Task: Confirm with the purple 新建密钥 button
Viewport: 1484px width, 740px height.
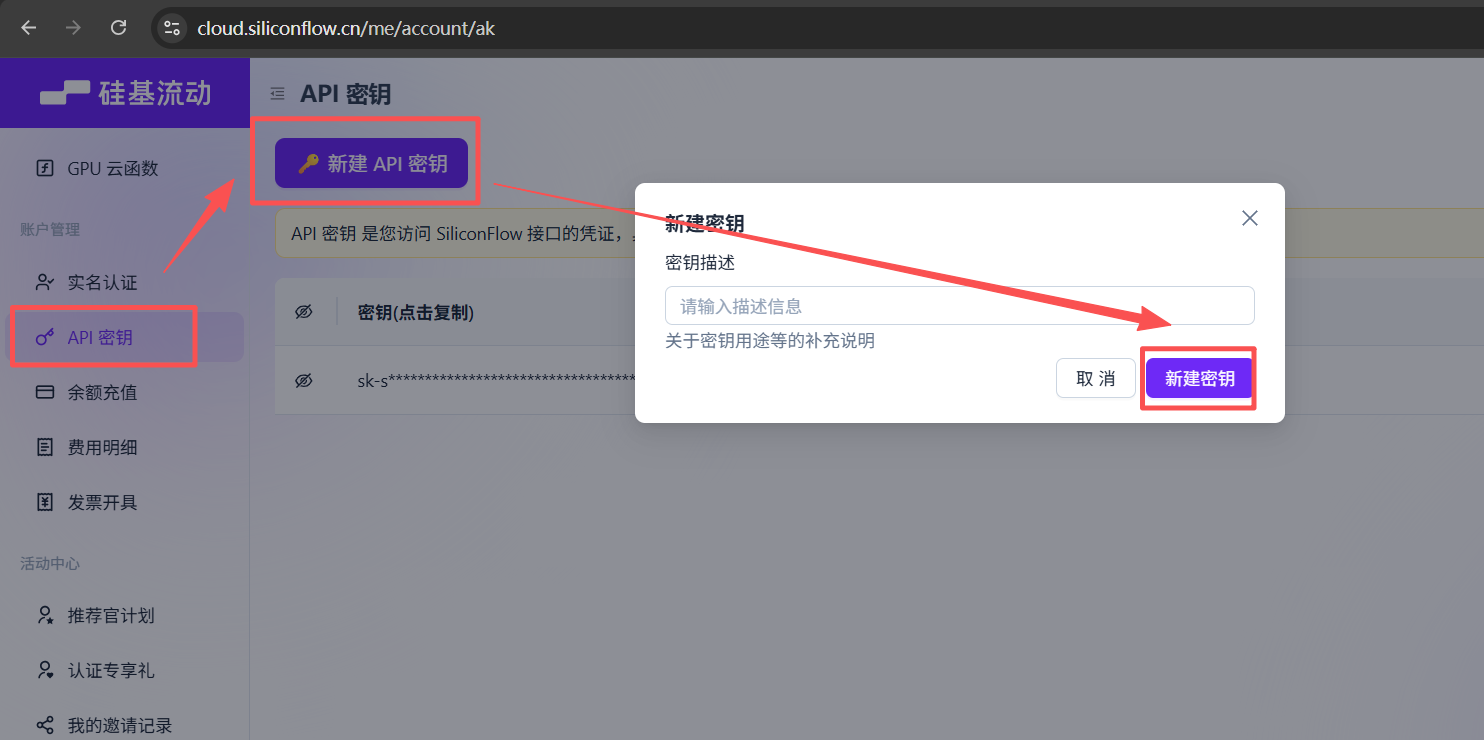Action: click(1199, 378)
